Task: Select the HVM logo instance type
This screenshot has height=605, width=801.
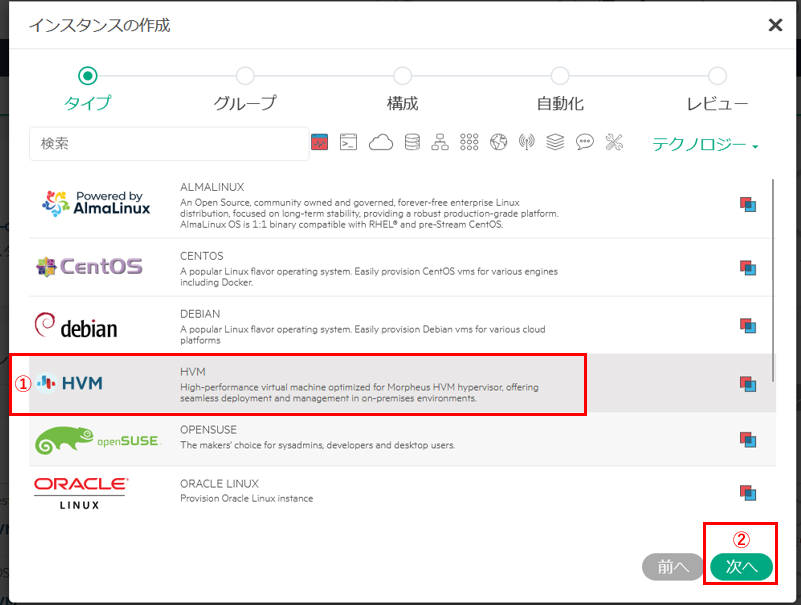Action: pyautogui.click(x=69, y=383)
